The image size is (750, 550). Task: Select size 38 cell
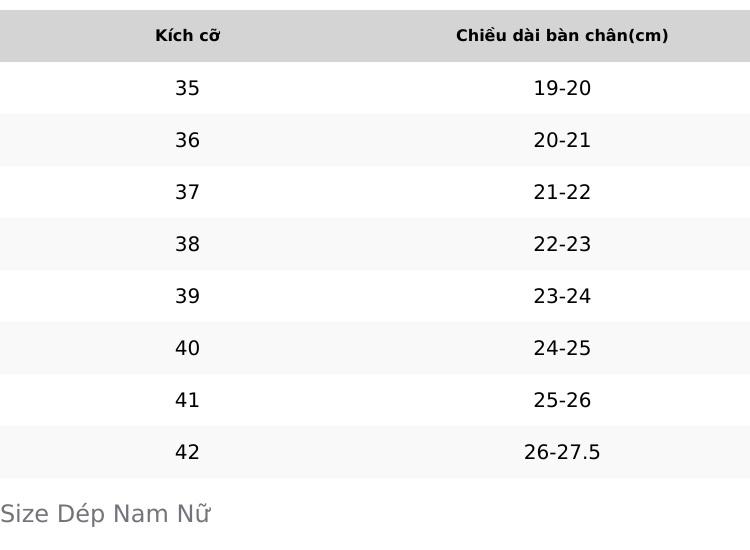pos(188,244)
